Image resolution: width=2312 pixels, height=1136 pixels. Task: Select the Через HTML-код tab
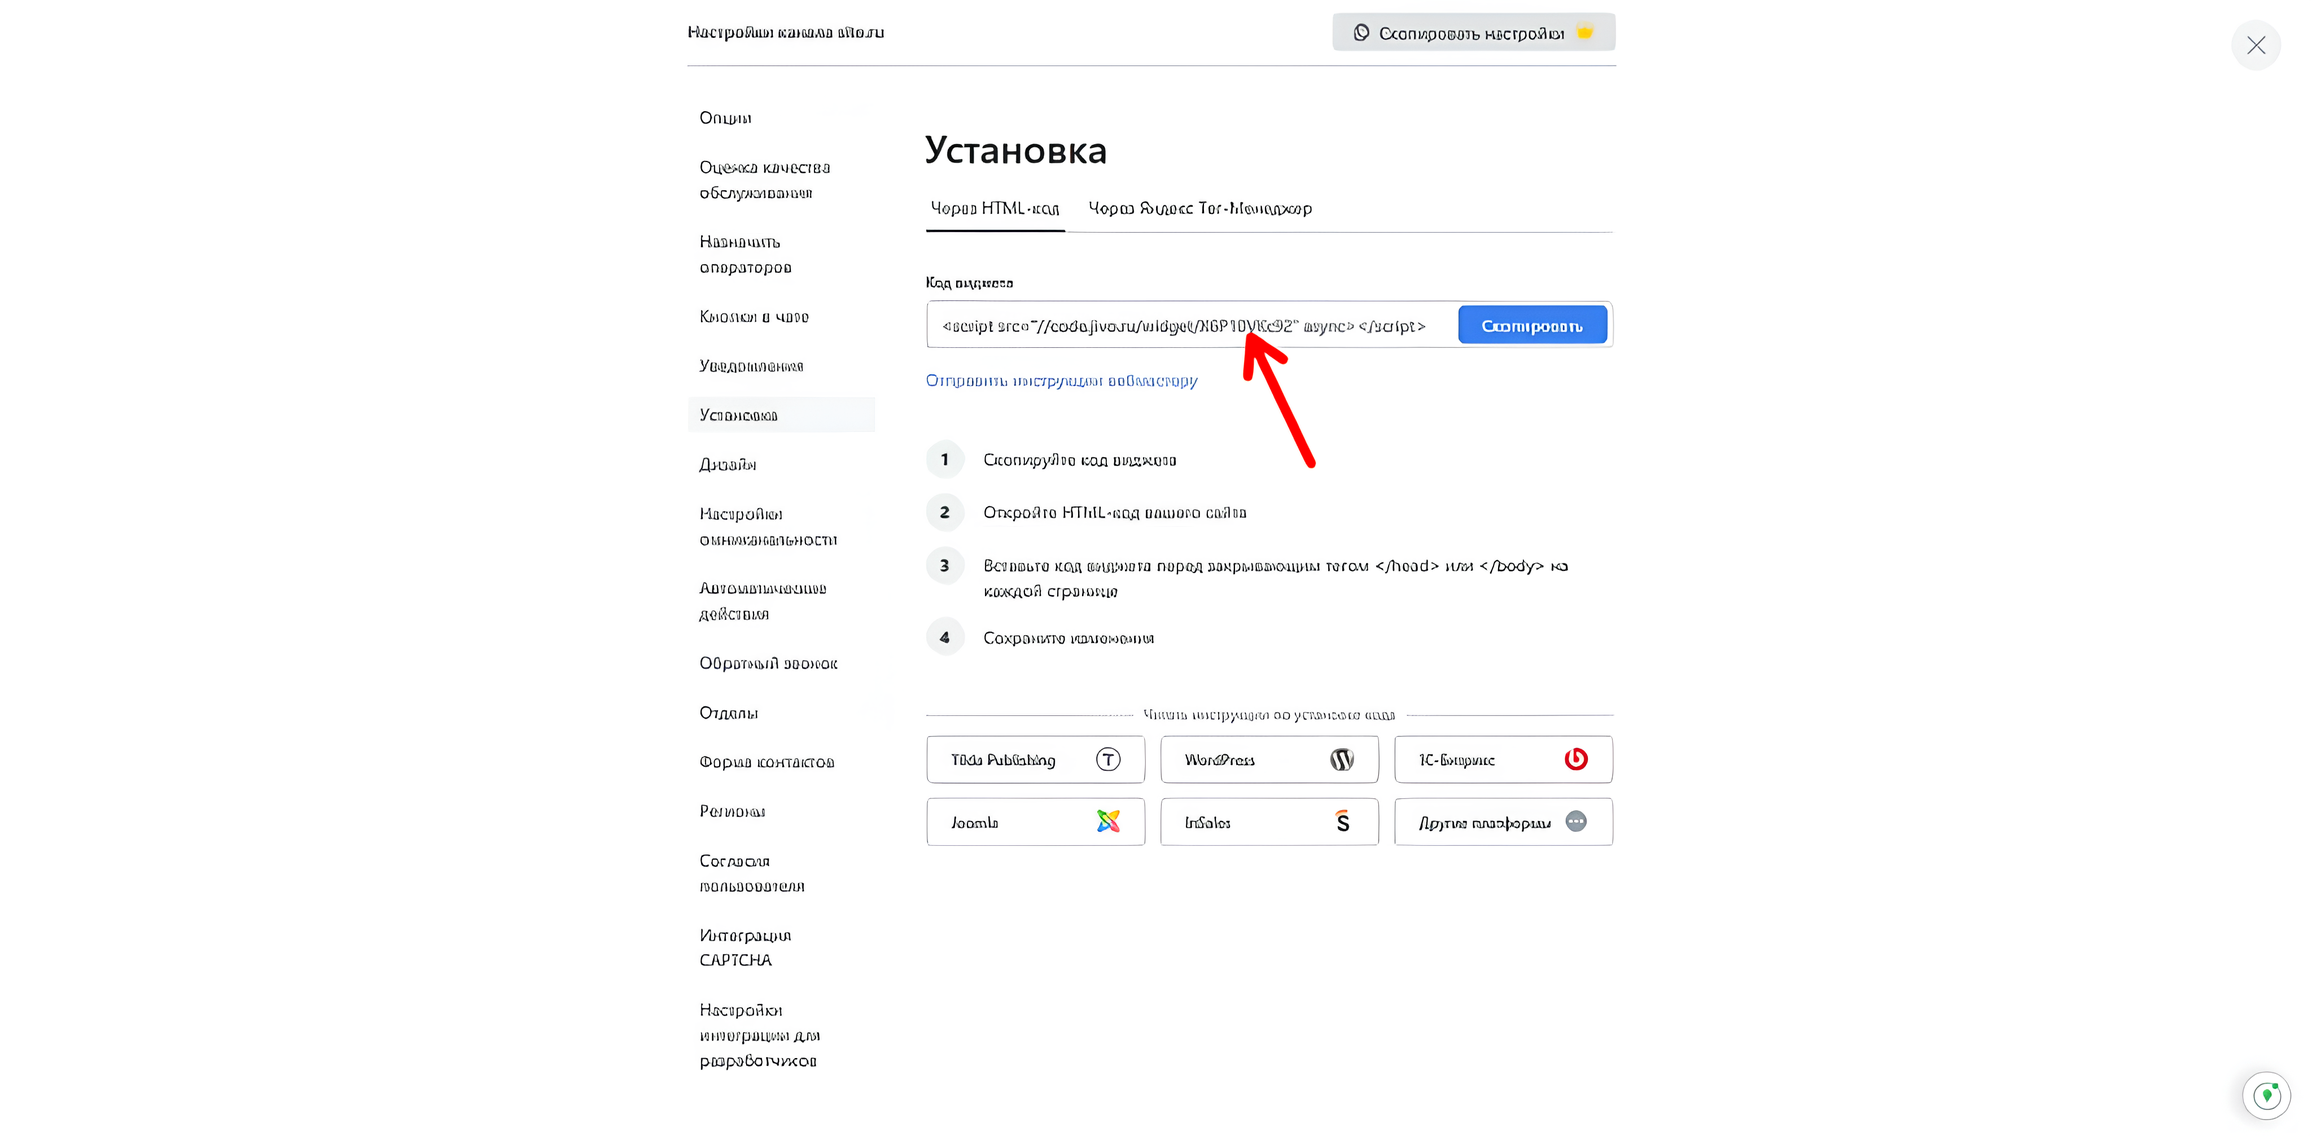tap(995, 208)
